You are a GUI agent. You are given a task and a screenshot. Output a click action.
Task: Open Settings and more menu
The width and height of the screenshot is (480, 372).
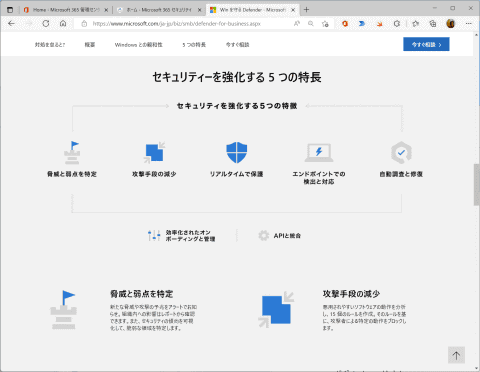[x=469, y=24]
